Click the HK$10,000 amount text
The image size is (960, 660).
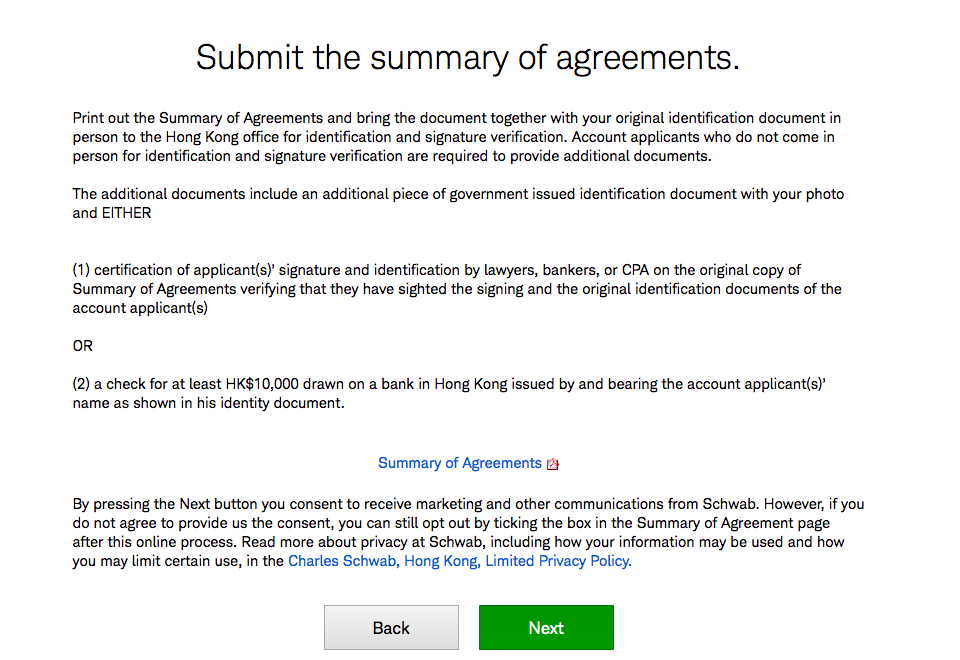[x=262, y=384]
